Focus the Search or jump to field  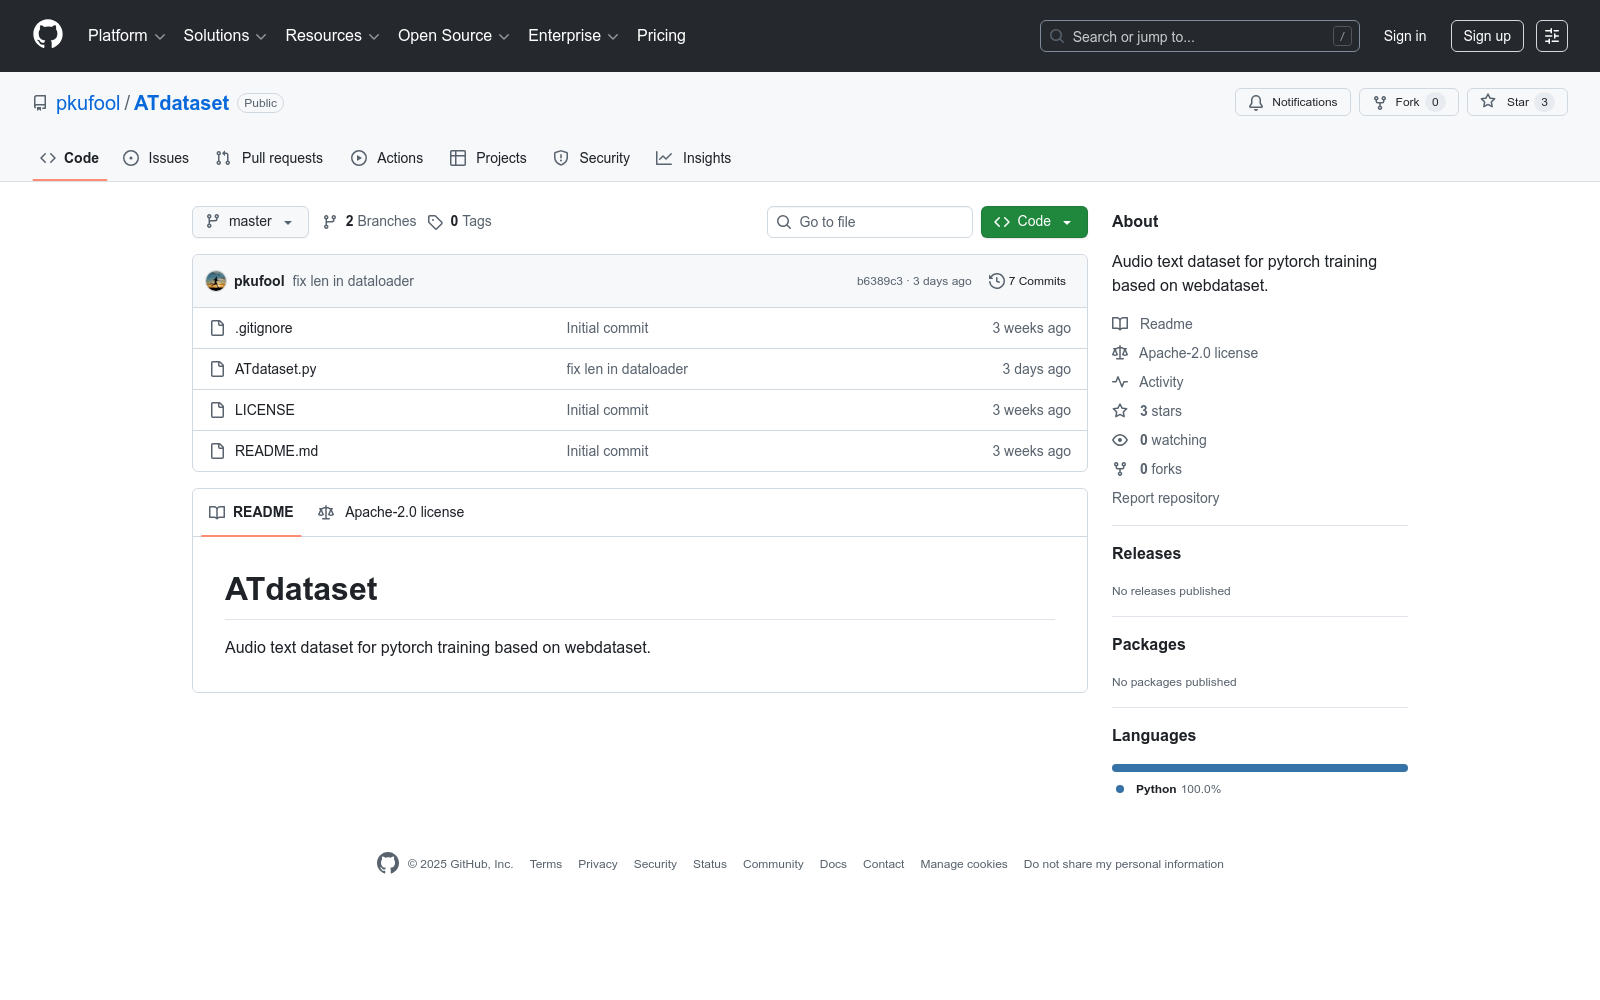coord(1200,36)
